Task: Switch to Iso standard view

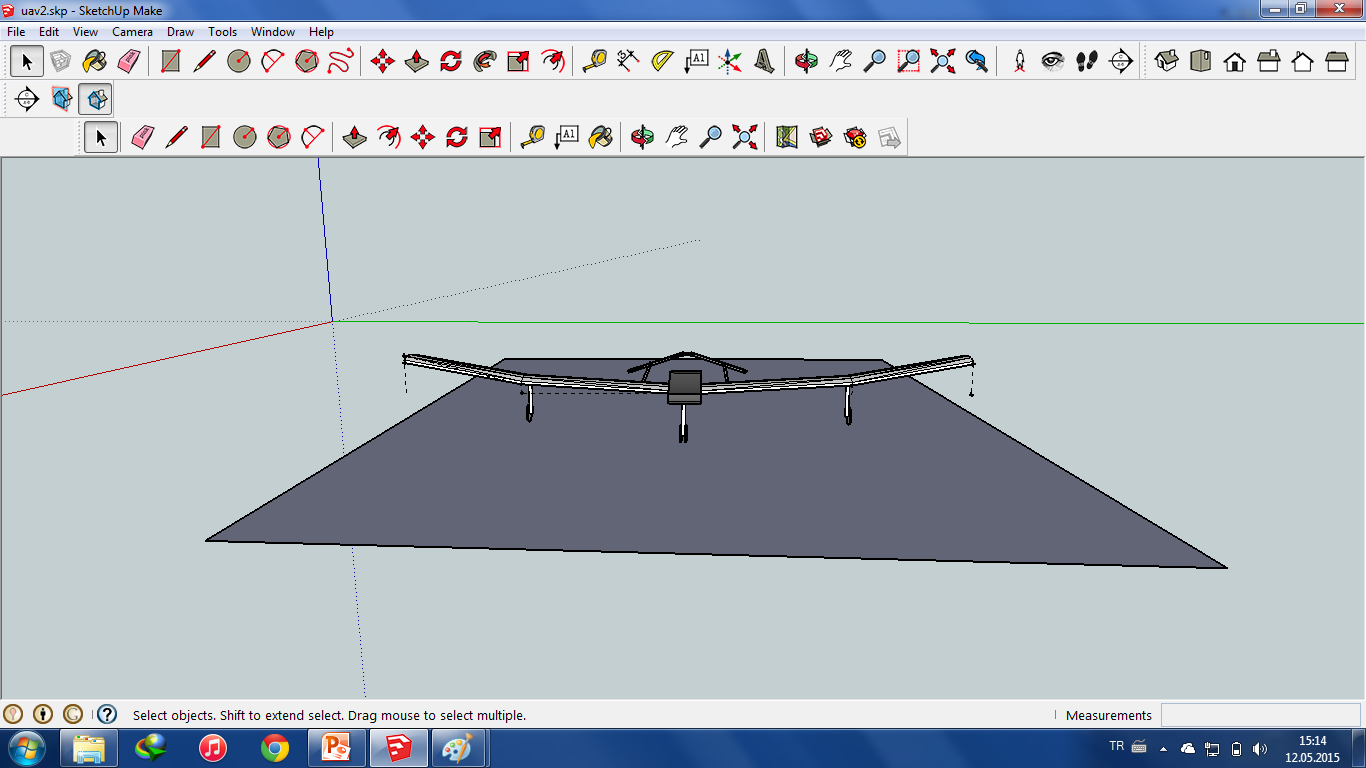Action: coord(1167,61)
